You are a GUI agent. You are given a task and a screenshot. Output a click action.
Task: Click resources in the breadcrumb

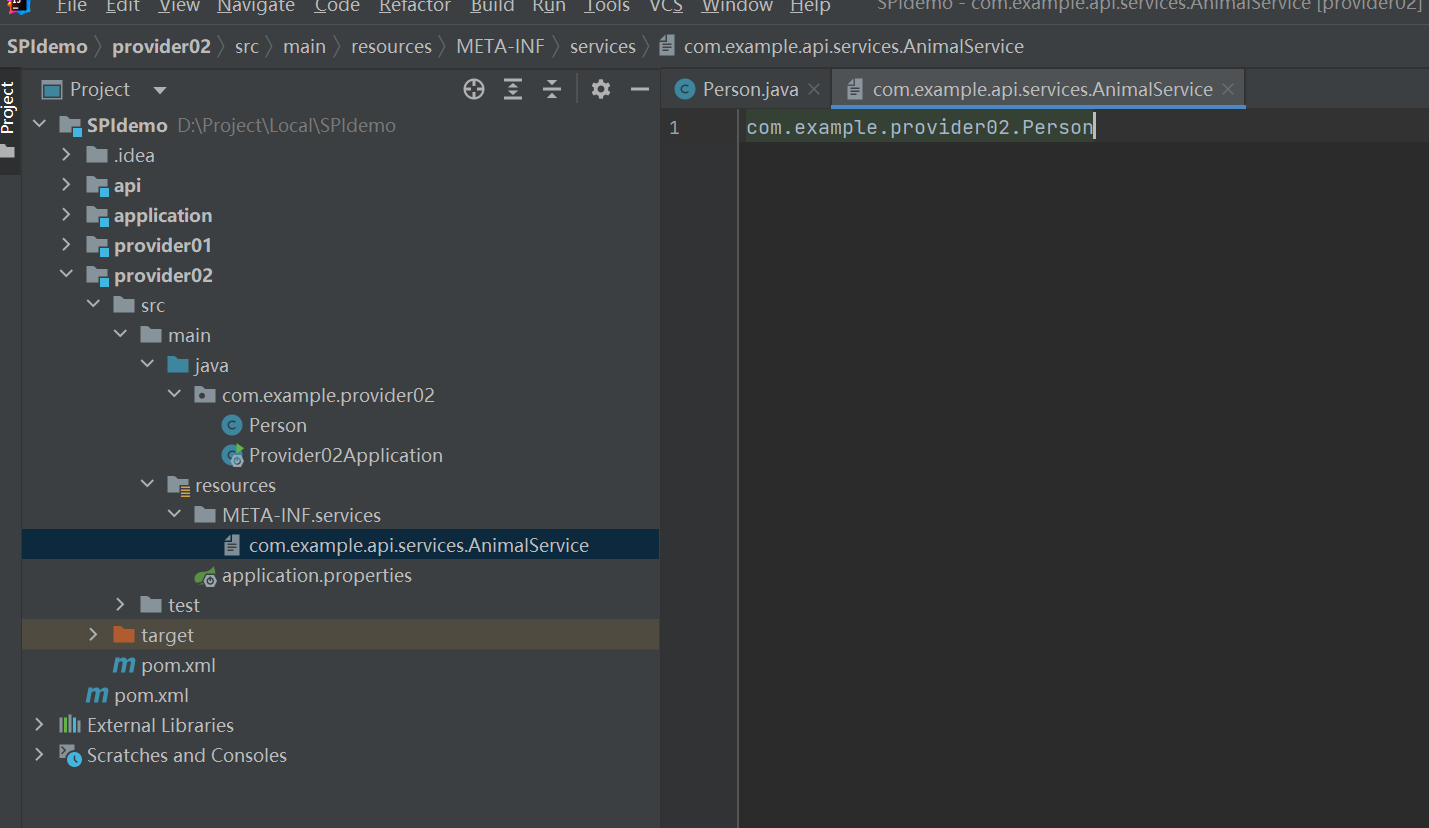[391, 46]
